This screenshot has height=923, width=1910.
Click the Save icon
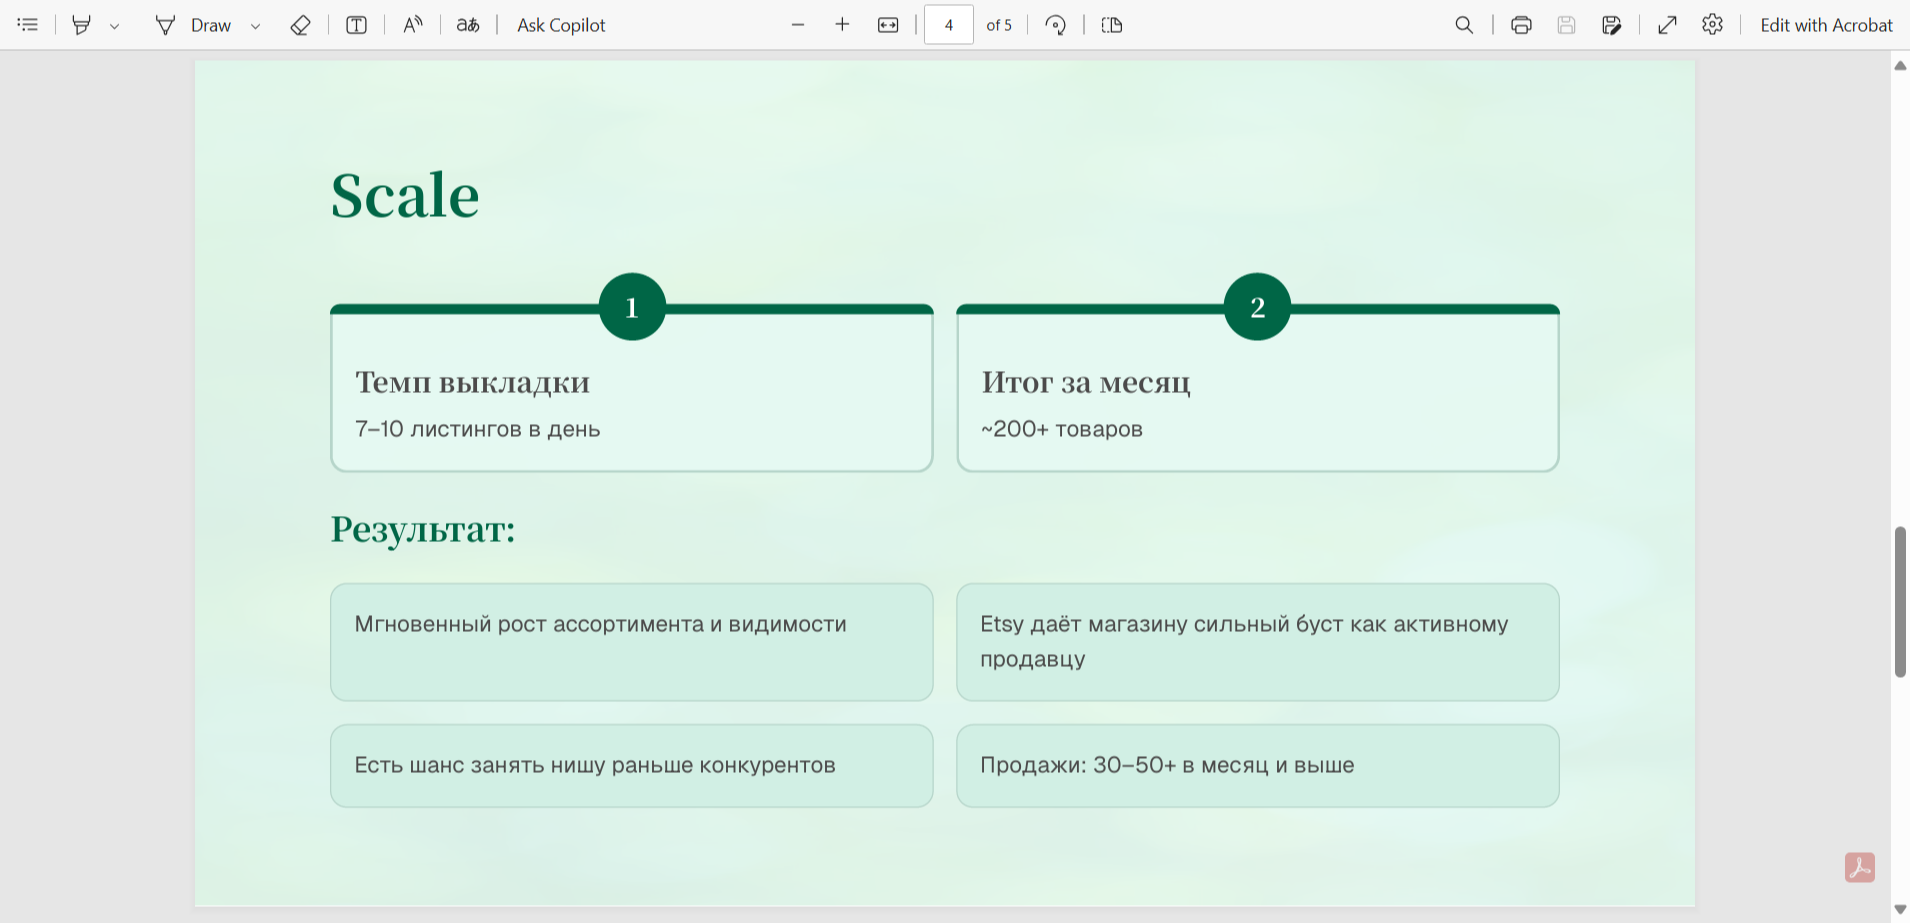pos(1566,25)
